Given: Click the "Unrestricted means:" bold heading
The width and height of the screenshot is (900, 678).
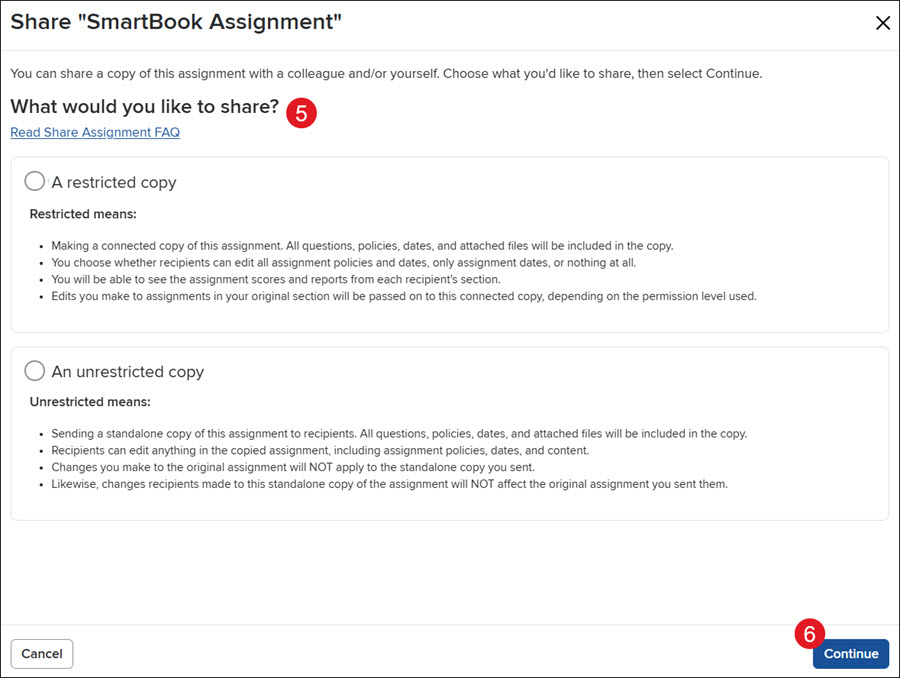Looking at the screenshot, I should tap(90, 402).
